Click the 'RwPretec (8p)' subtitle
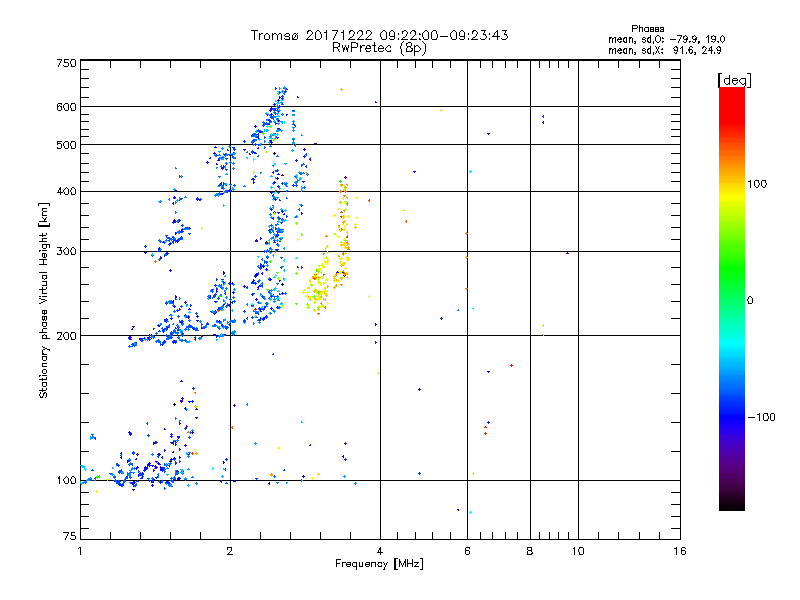The height and width of the screenshot is (600, 800). [379, 48]
